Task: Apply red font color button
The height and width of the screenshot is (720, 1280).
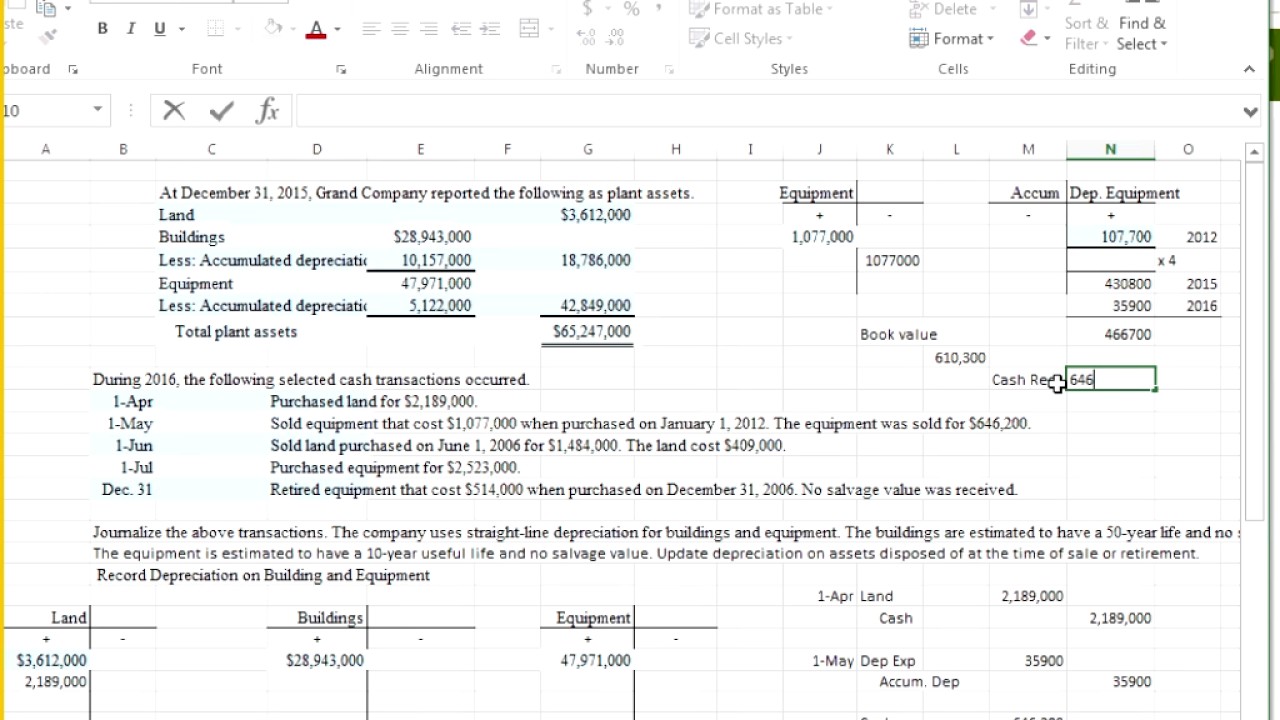Action: (x=316, y=29)
